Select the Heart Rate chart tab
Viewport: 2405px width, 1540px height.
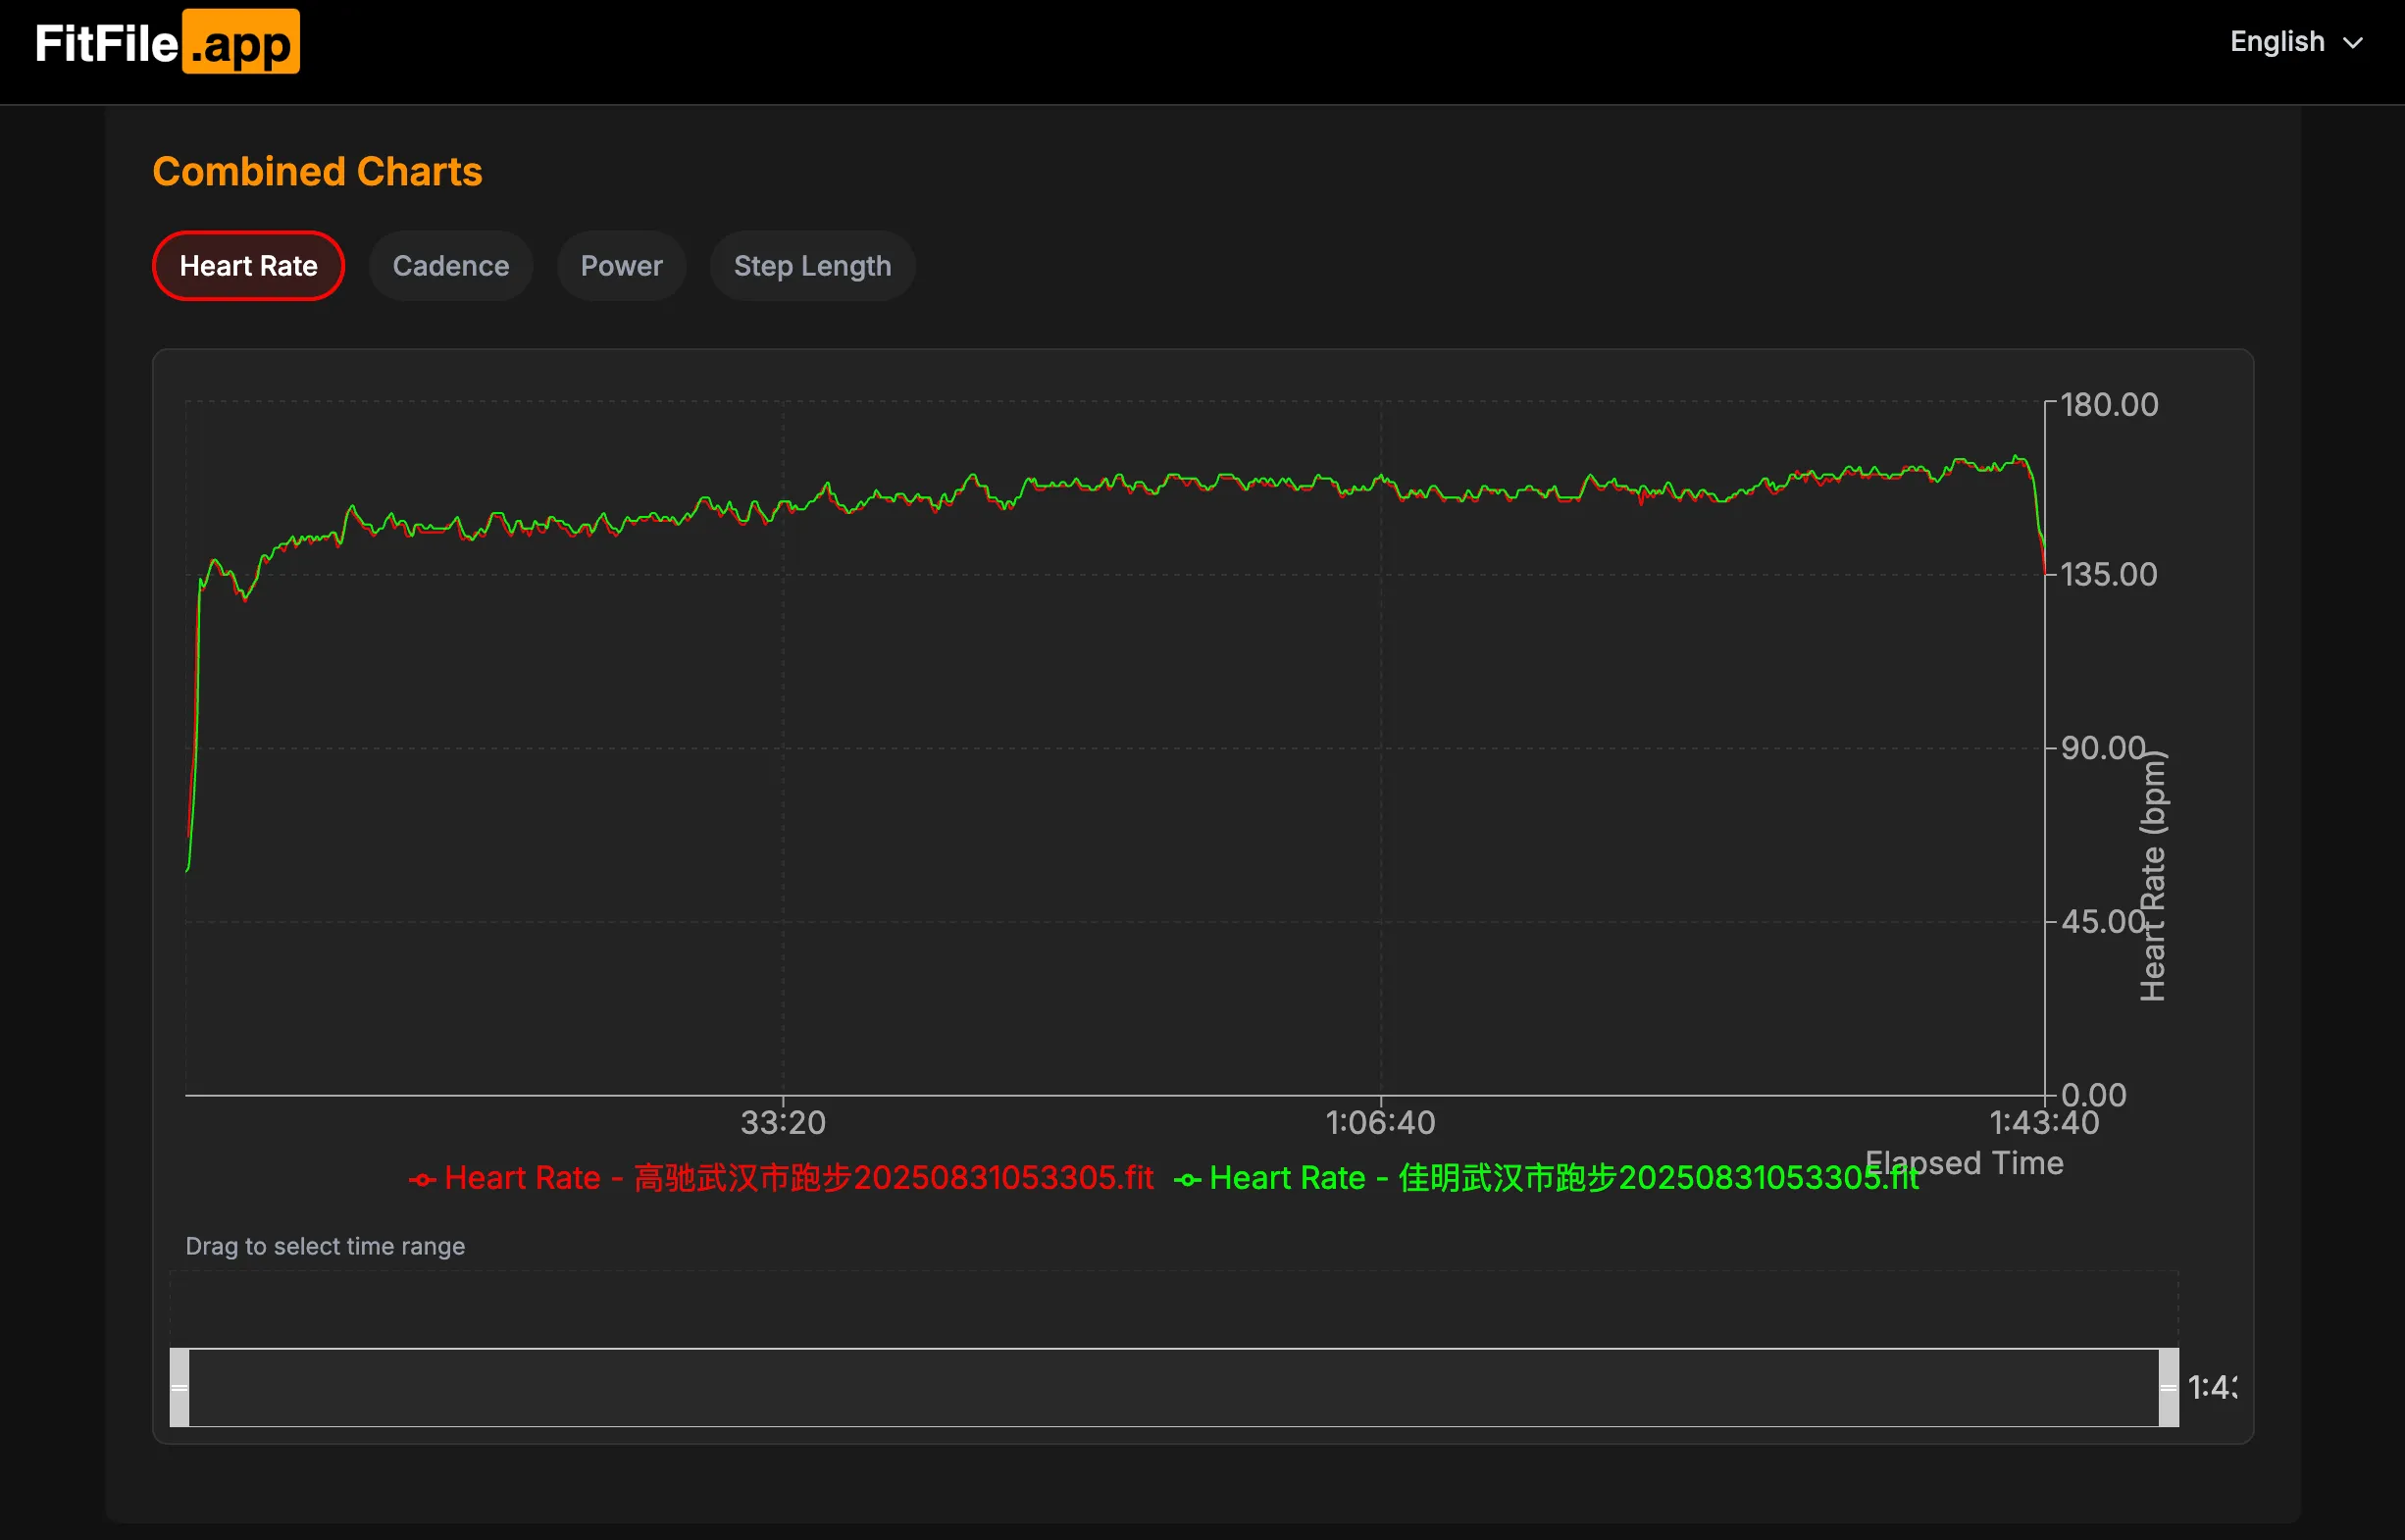pos(248,266)
